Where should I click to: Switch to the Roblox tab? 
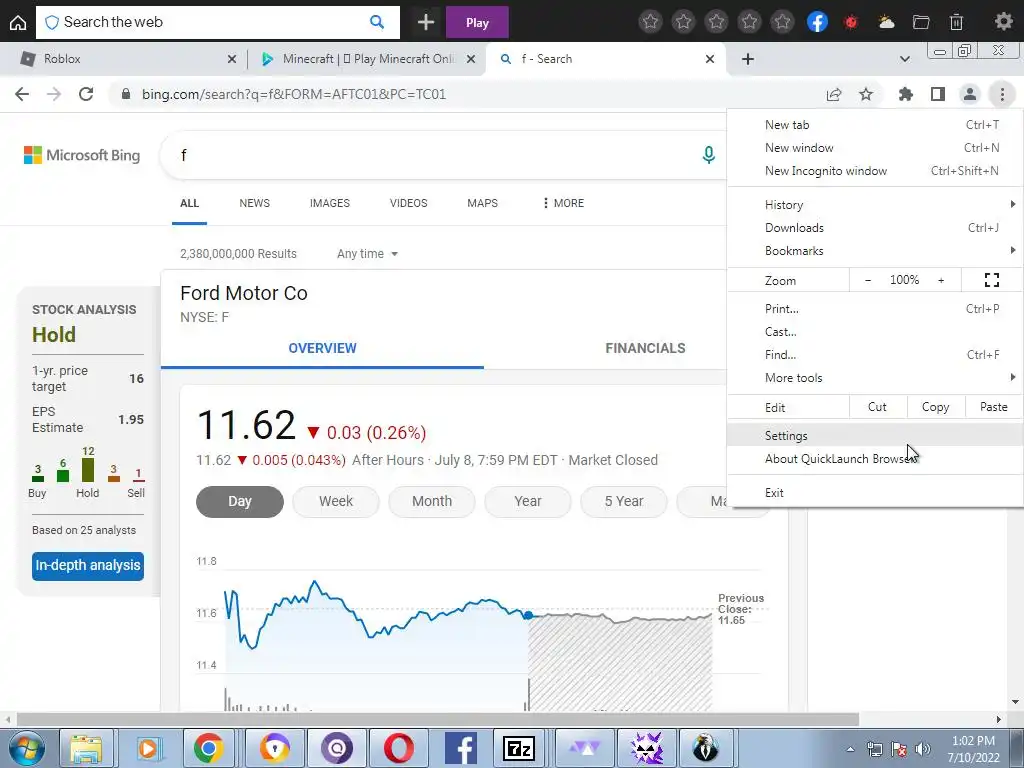tap(123, 59)
